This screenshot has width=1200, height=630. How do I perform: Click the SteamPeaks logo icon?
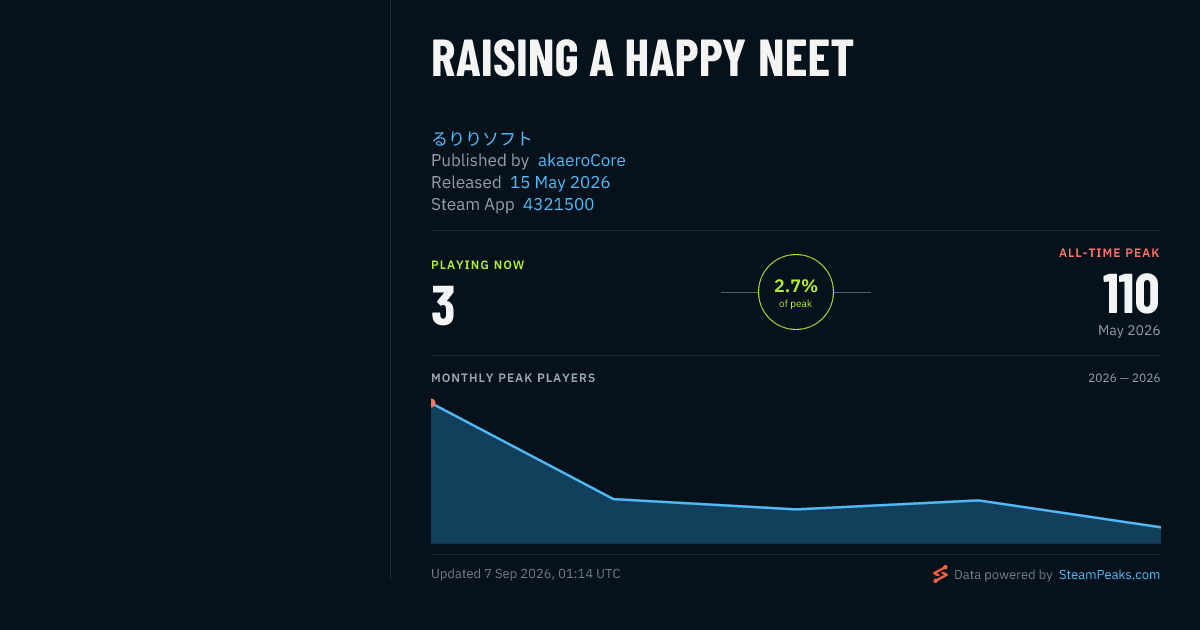(x=940, y=574)
